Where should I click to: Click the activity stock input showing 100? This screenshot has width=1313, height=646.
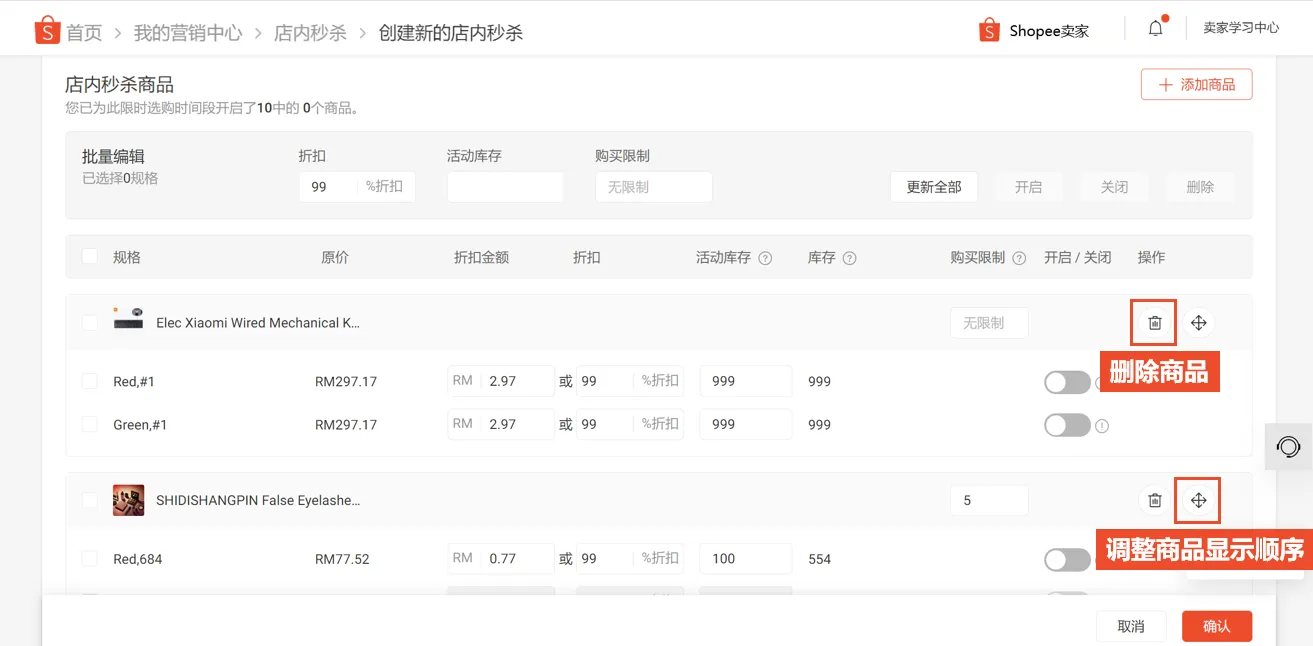coord(745,559)
